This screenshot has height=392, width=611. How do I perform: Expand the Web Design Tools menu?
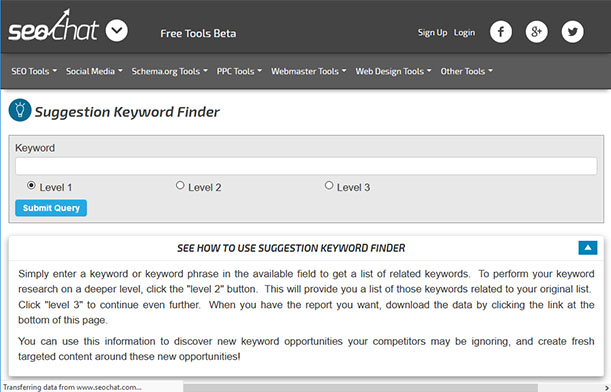pyautogui.click(x=393, y=71)
